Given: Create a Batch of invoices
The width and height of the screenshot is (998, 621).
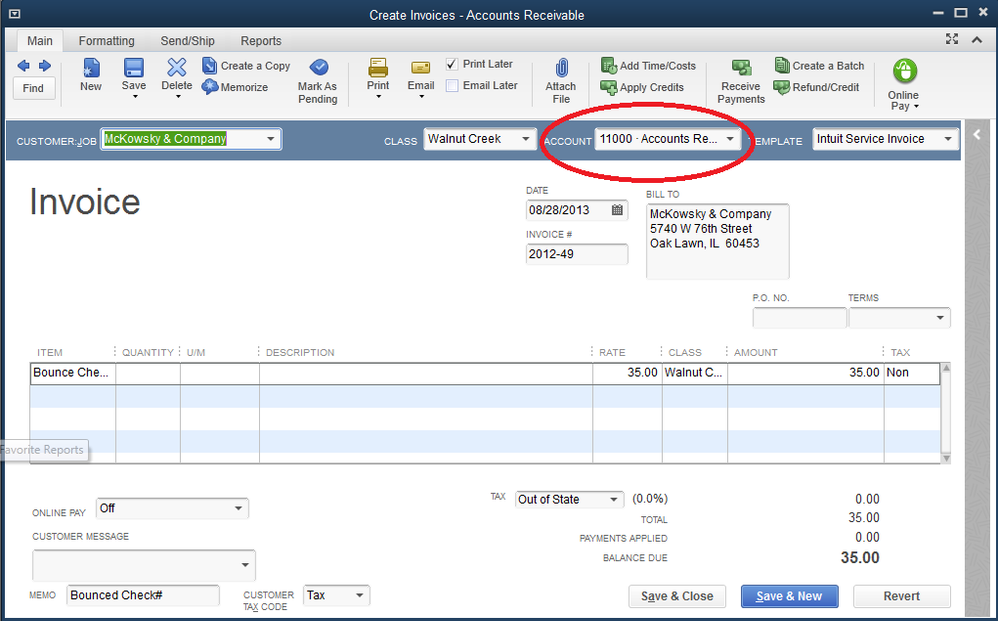Looking at the screenshot, I should [x=819, y=66].
